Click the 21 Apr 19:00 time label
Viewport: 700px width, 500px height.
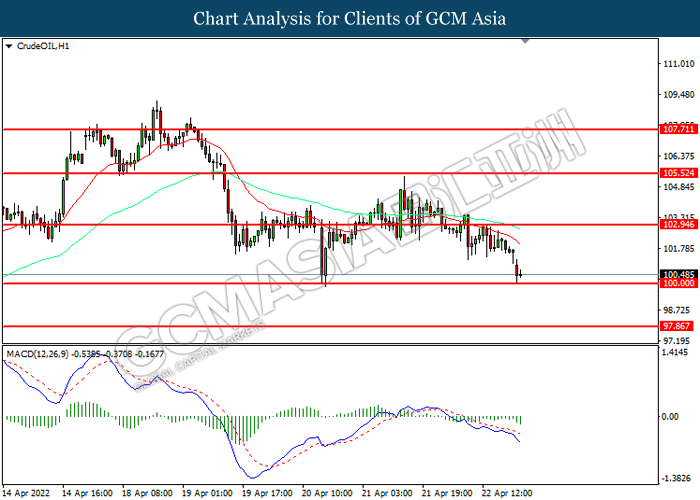pos(447,493)
